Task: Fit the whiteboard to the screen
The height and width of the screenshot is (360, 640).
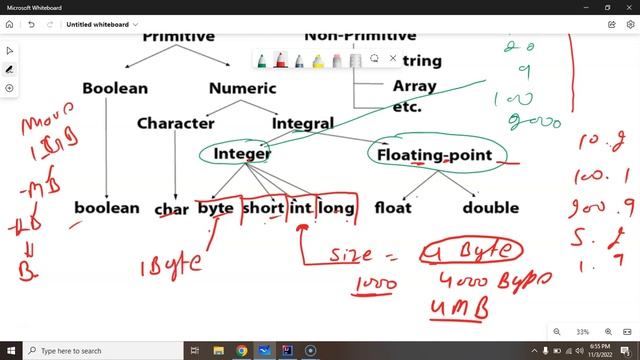Action: [x=627, y=332]
